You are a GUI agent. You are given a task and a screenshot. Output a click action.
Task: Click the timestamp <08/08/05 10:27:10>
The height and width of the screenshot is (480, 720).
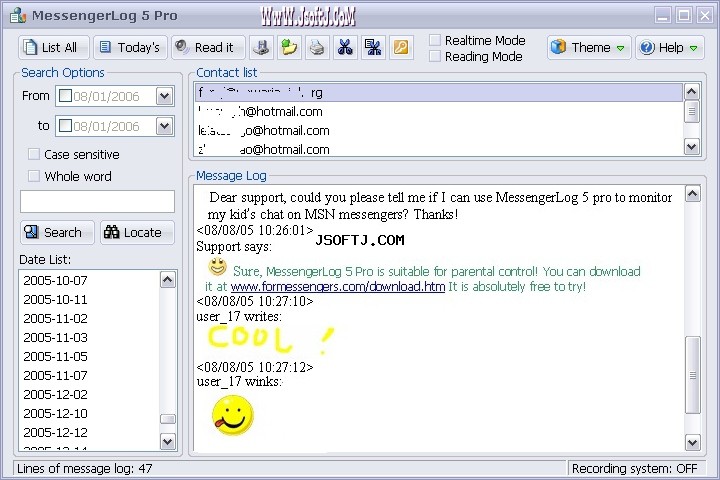255,301
